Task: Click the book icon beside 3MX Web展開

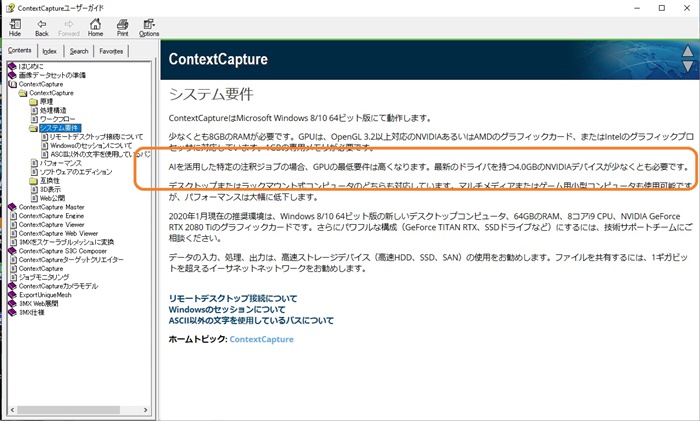Action: pos(12,304)
